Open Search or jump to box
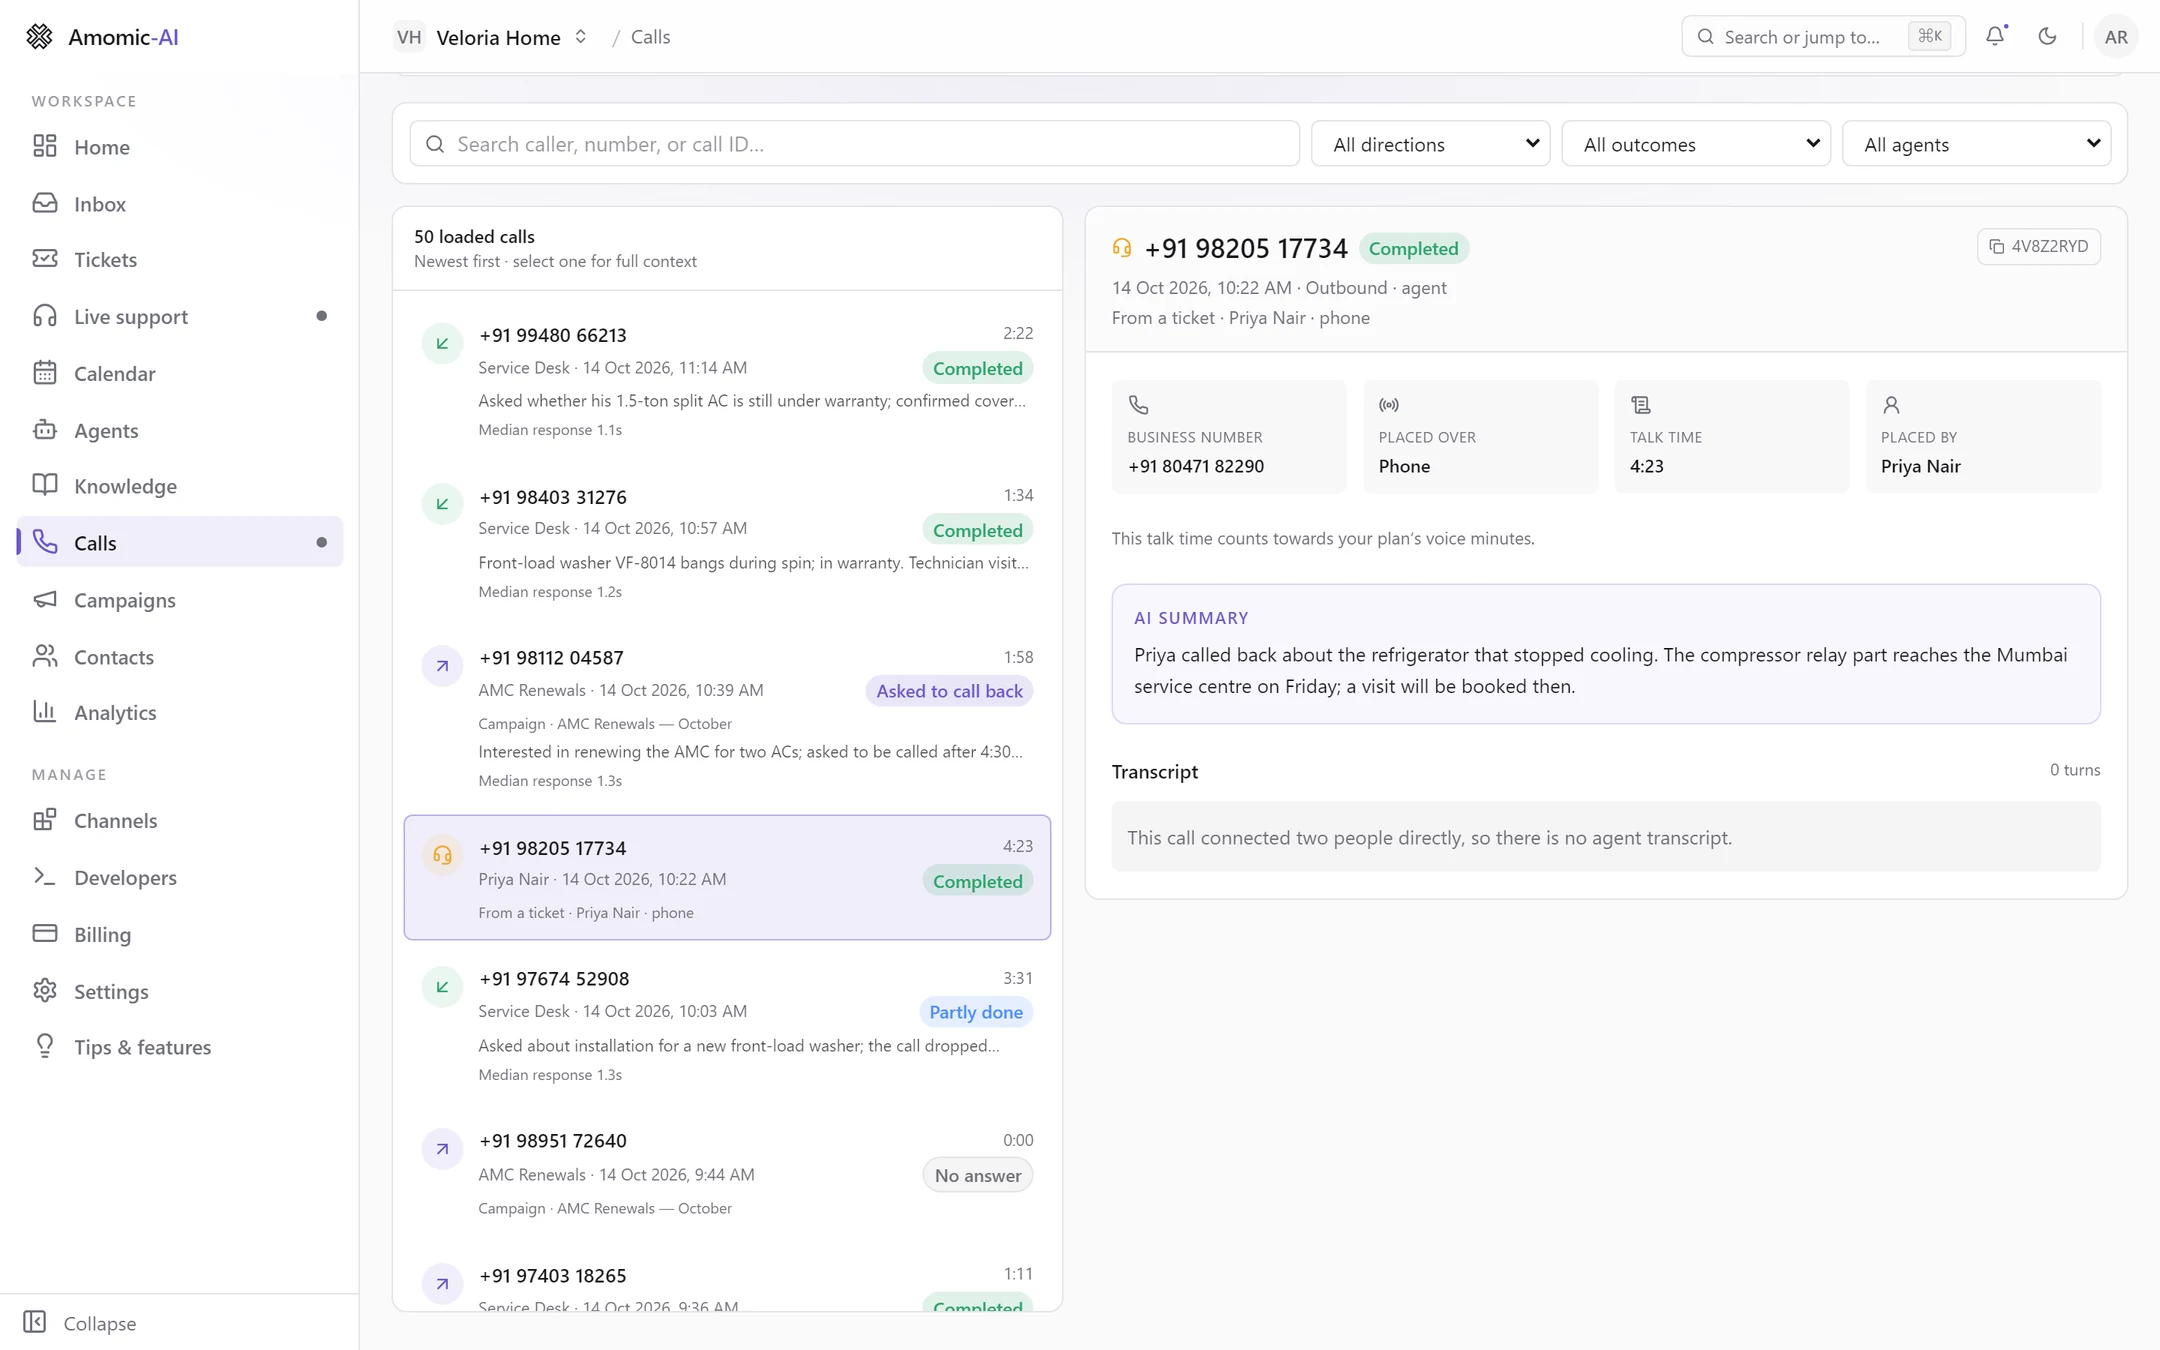The width and height of the screenshot is (2160, 1350). [x=1822, y=36]
